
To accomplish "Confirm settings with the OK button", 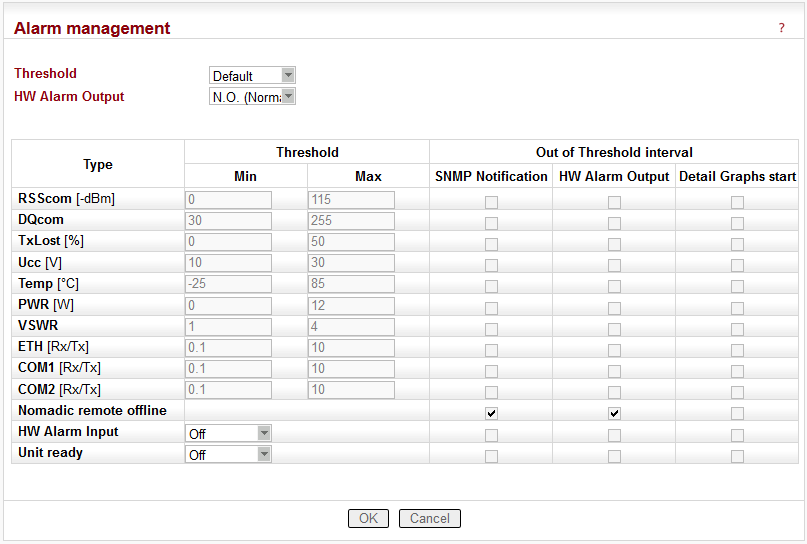I will [368, 518].
